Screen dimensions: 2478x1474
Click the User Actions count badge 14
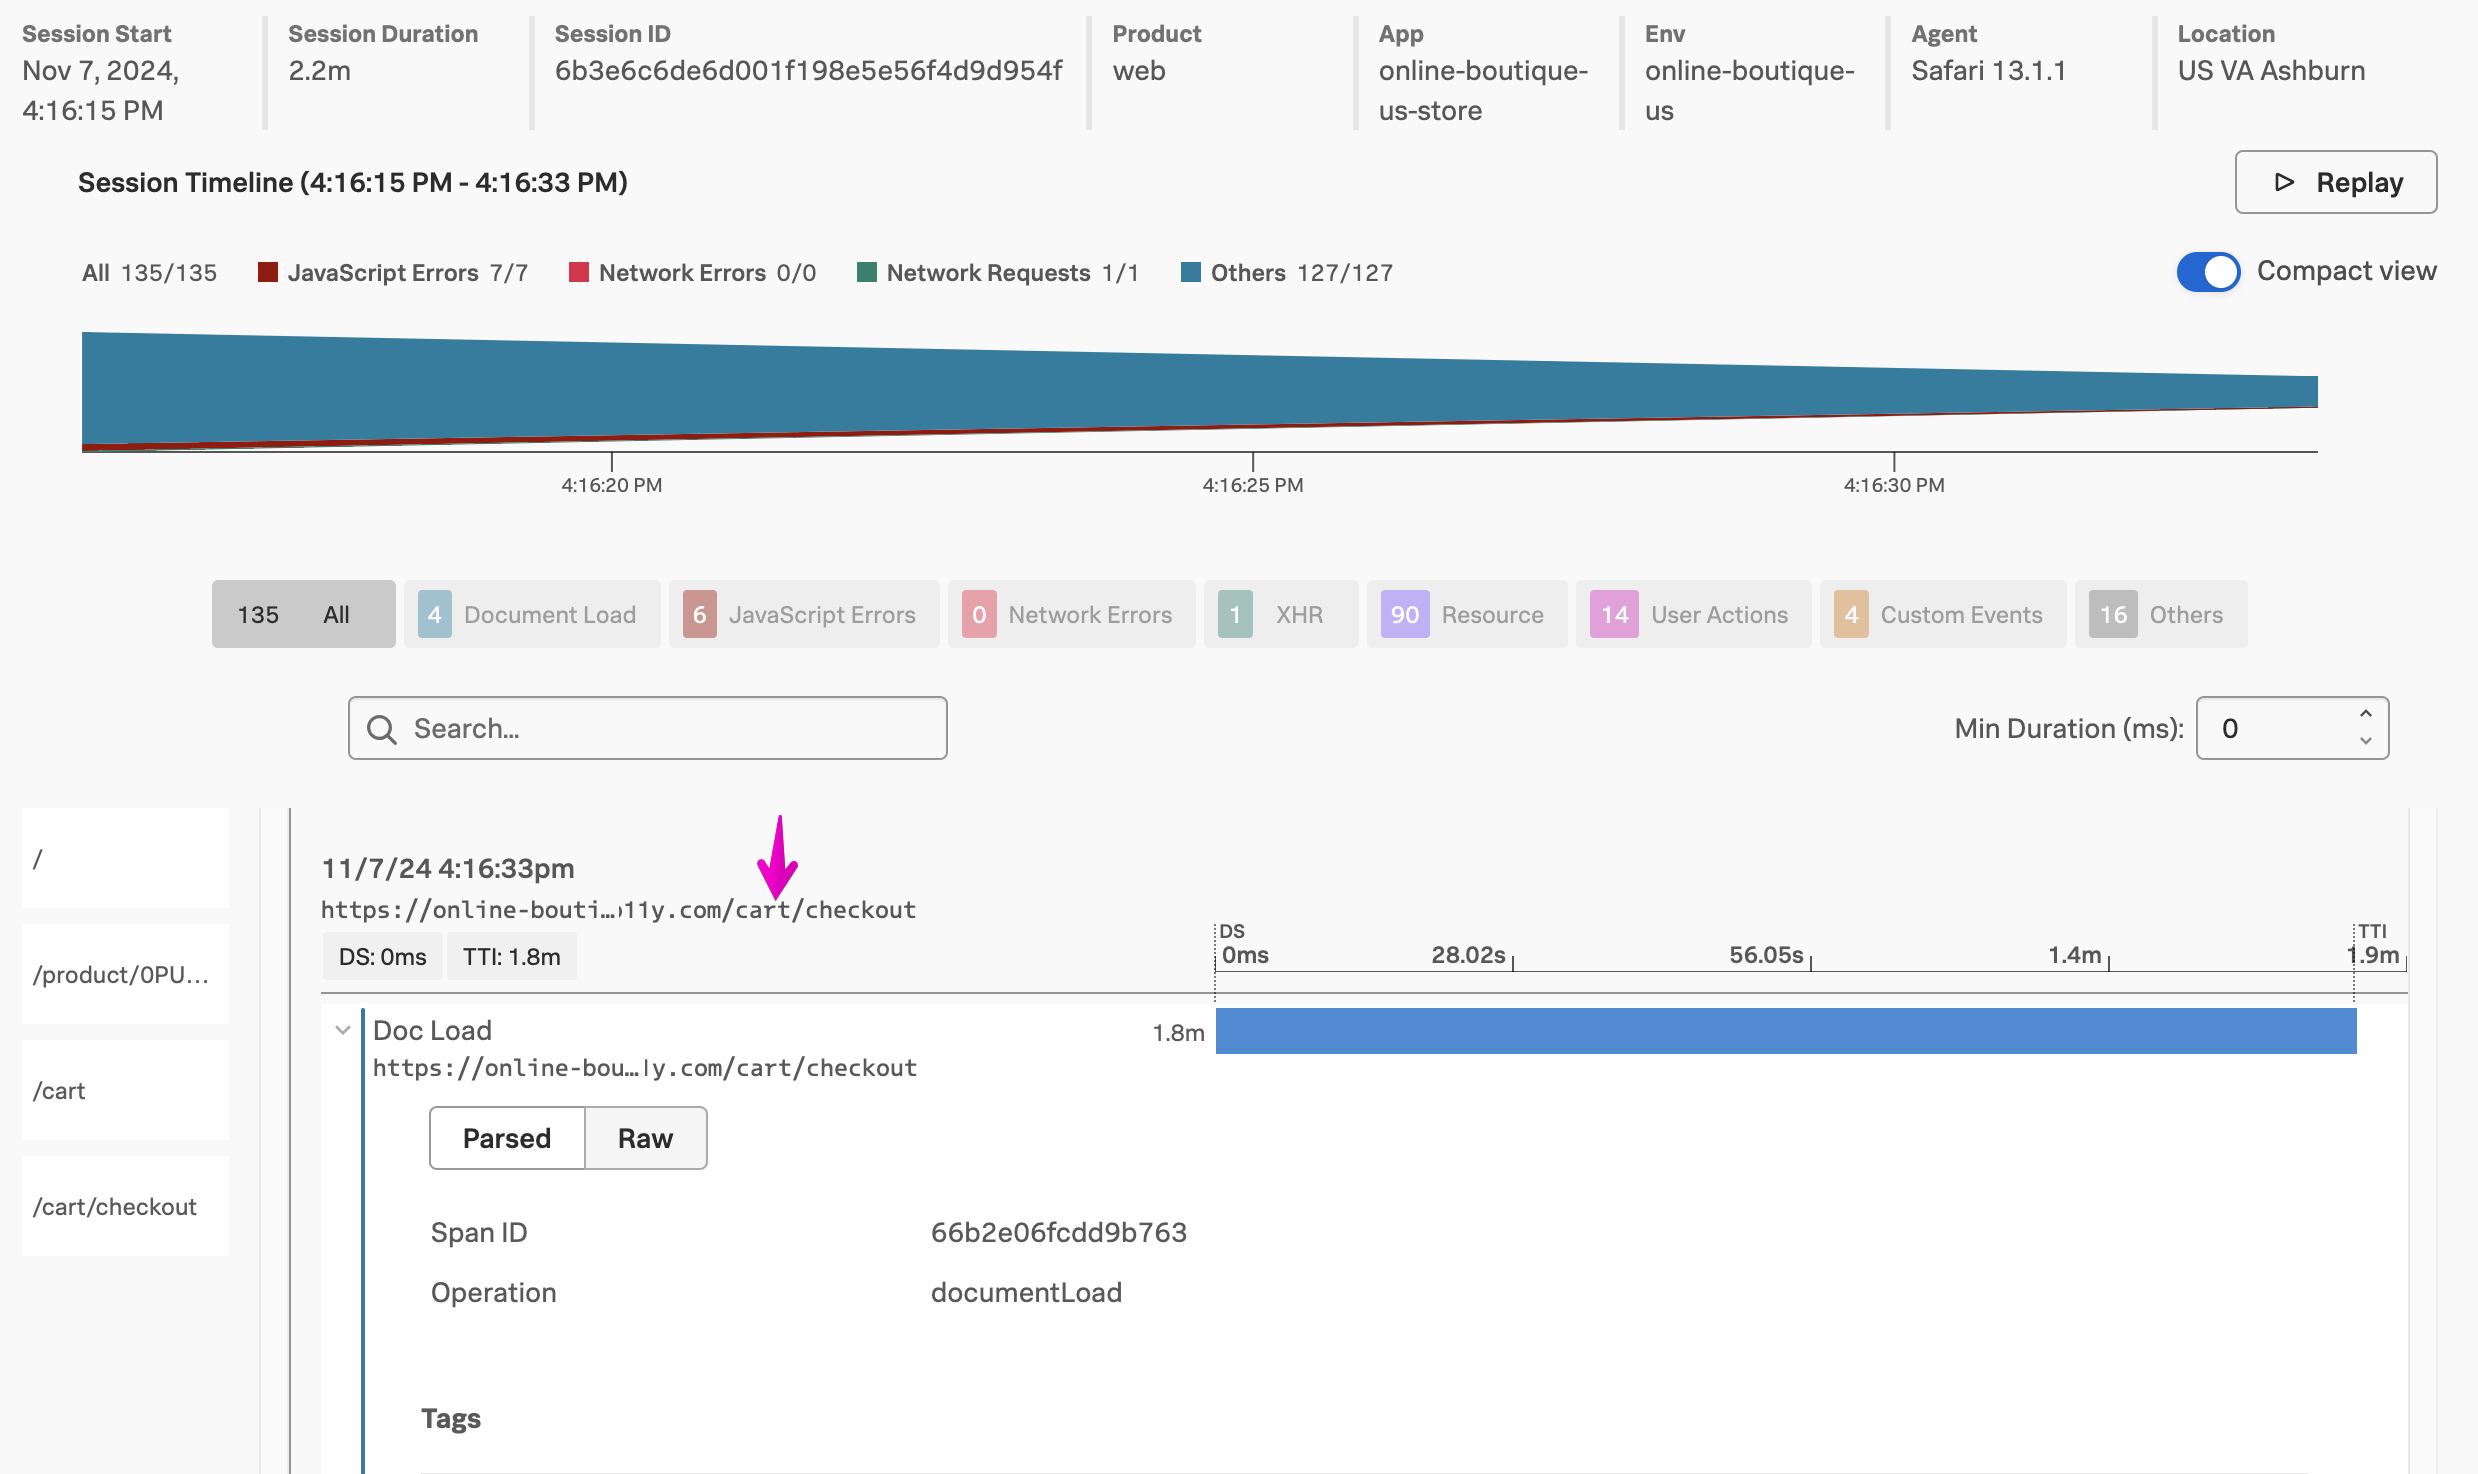pos(1614,614)
